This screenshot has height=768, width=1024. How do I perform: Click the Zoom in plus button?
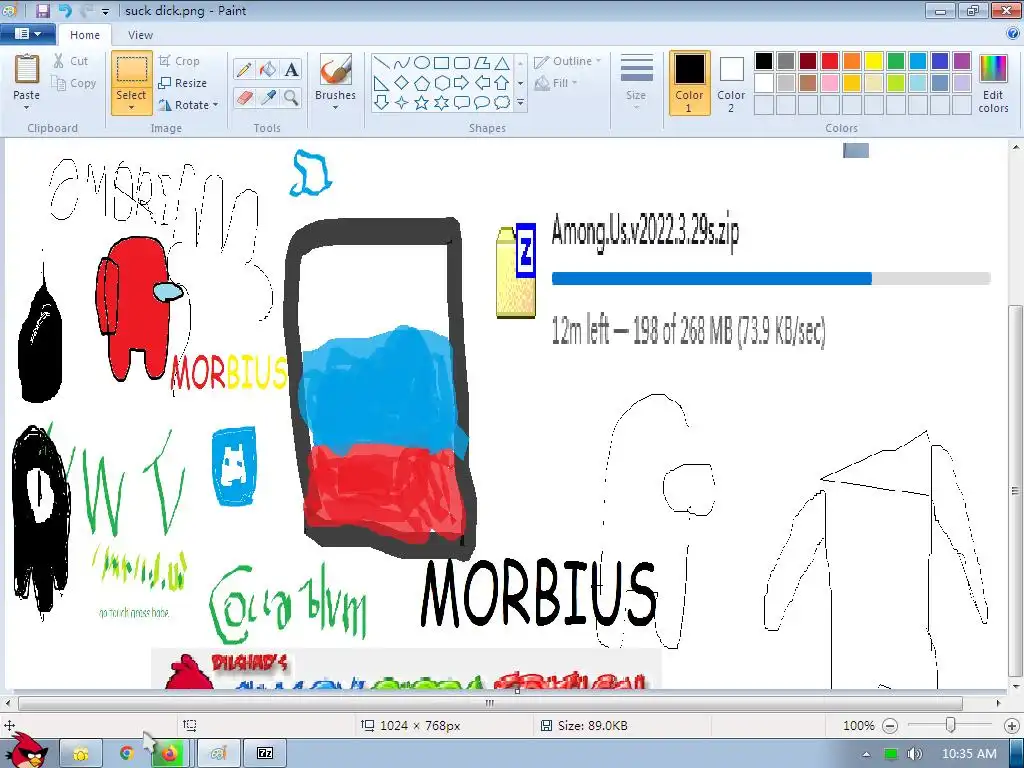[x=1012, y=726]
